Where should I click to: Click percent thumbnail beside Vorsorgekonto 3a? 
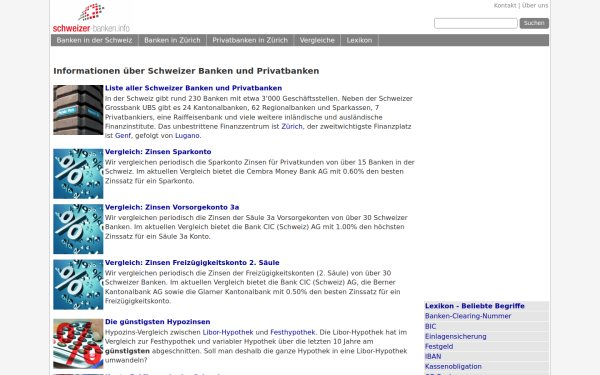pos(78,229)
